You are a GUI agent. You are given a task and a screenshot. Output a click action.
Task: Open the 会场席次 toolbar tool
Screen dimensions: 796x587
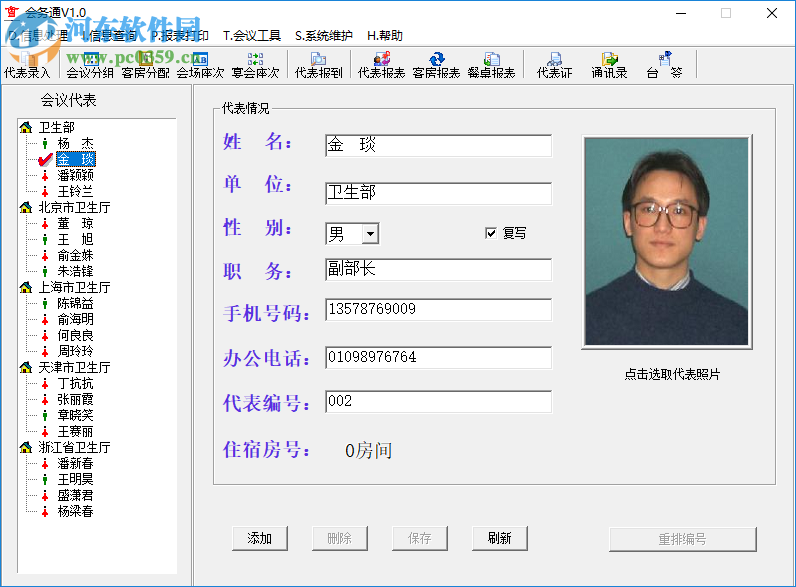(x=200, y=65)
